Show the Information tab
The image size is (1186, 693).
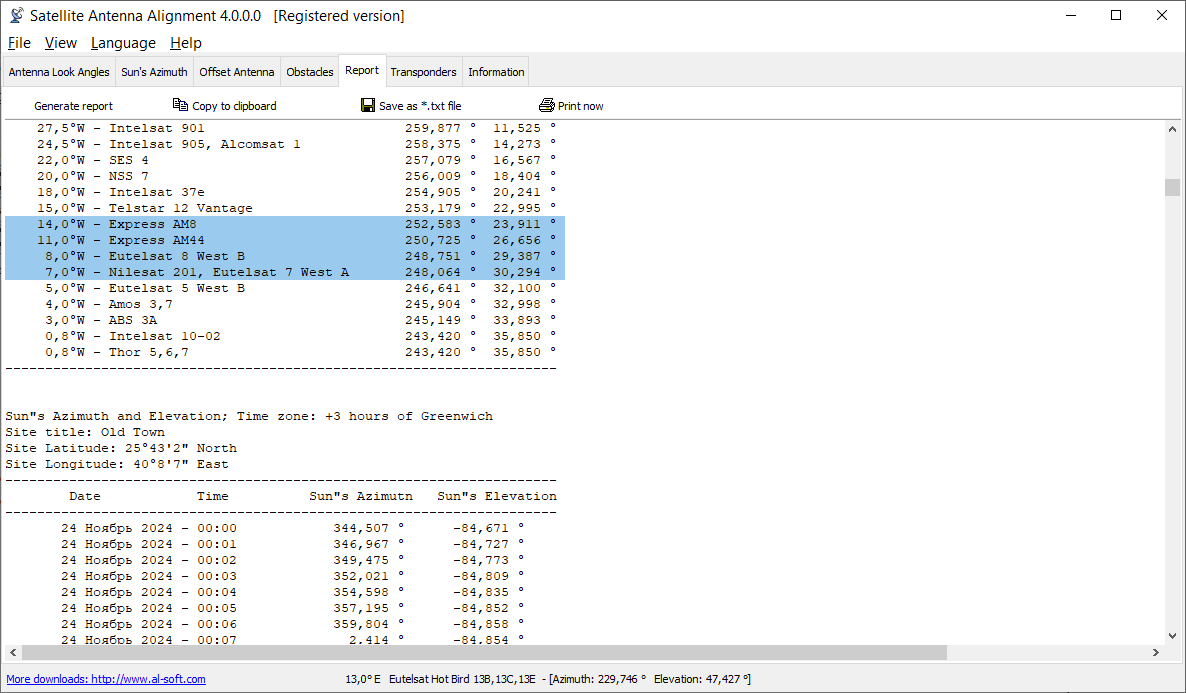point(496,72)
